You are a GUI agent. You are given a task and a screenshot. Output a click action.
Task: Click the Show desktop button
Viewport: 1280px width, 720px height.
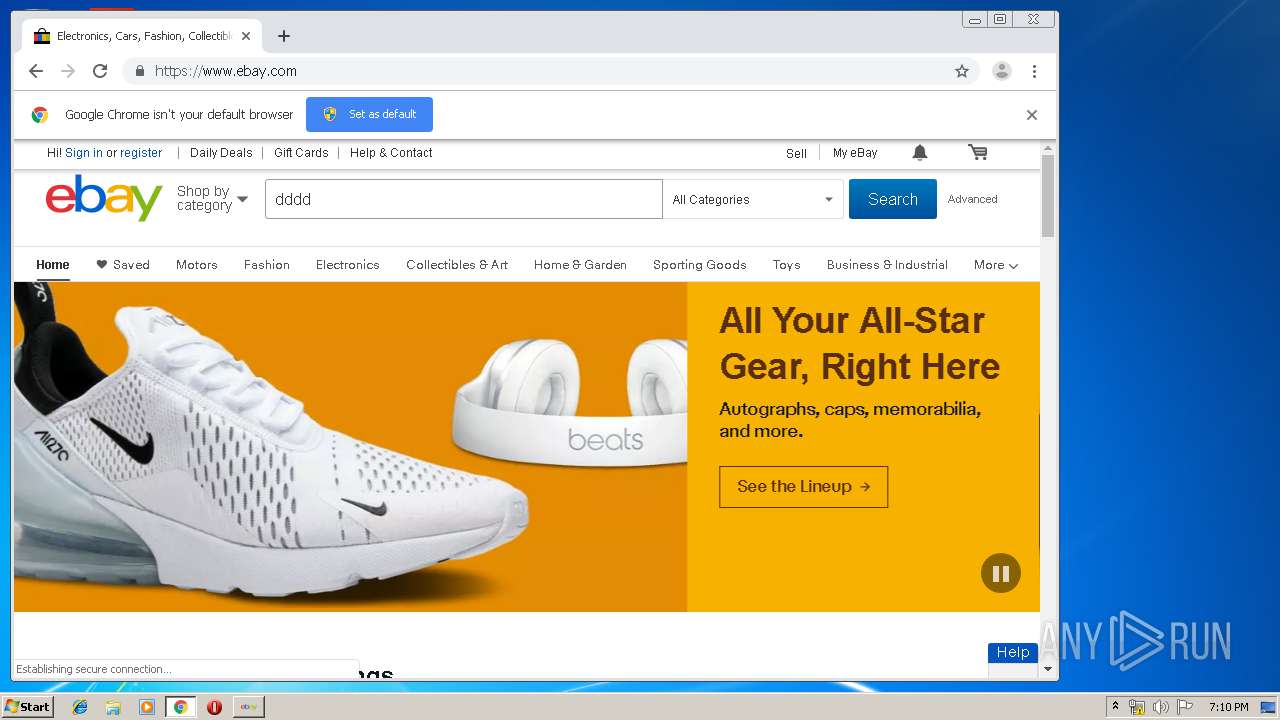(x=1269, y=707)
